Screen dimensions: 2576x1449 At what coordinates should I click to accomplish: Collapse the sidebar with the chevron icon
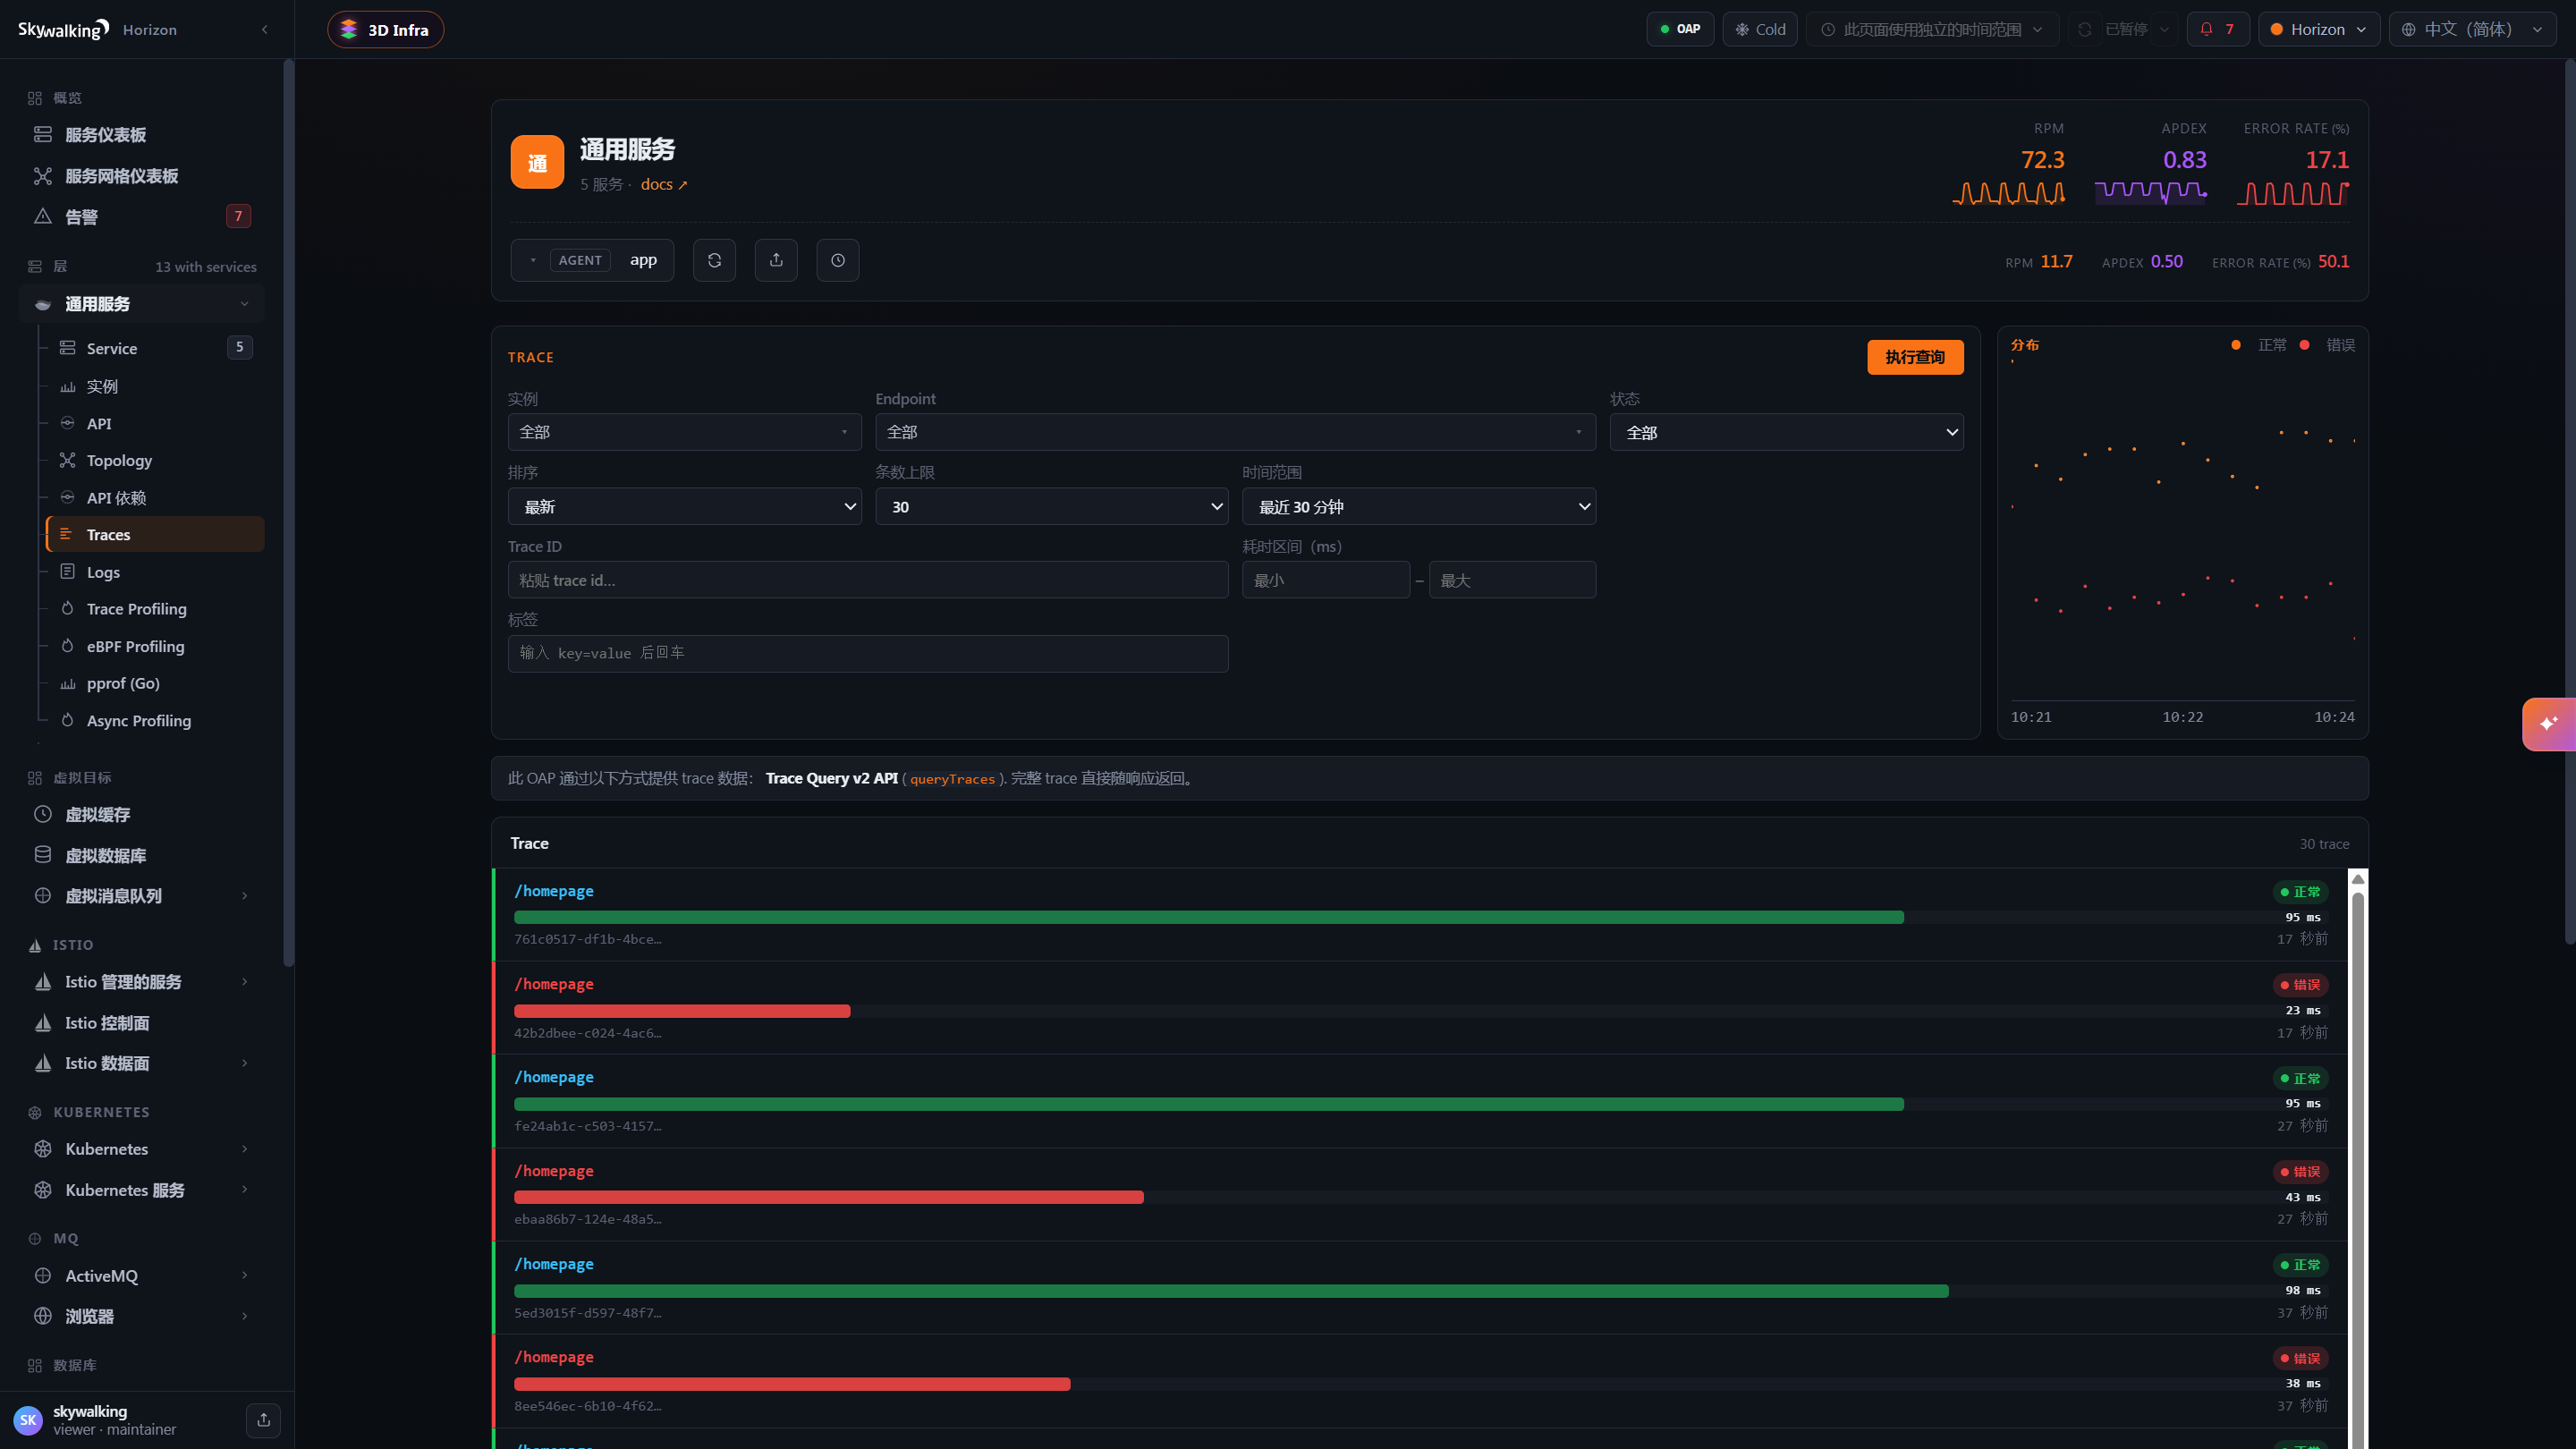tap(264, 29)
